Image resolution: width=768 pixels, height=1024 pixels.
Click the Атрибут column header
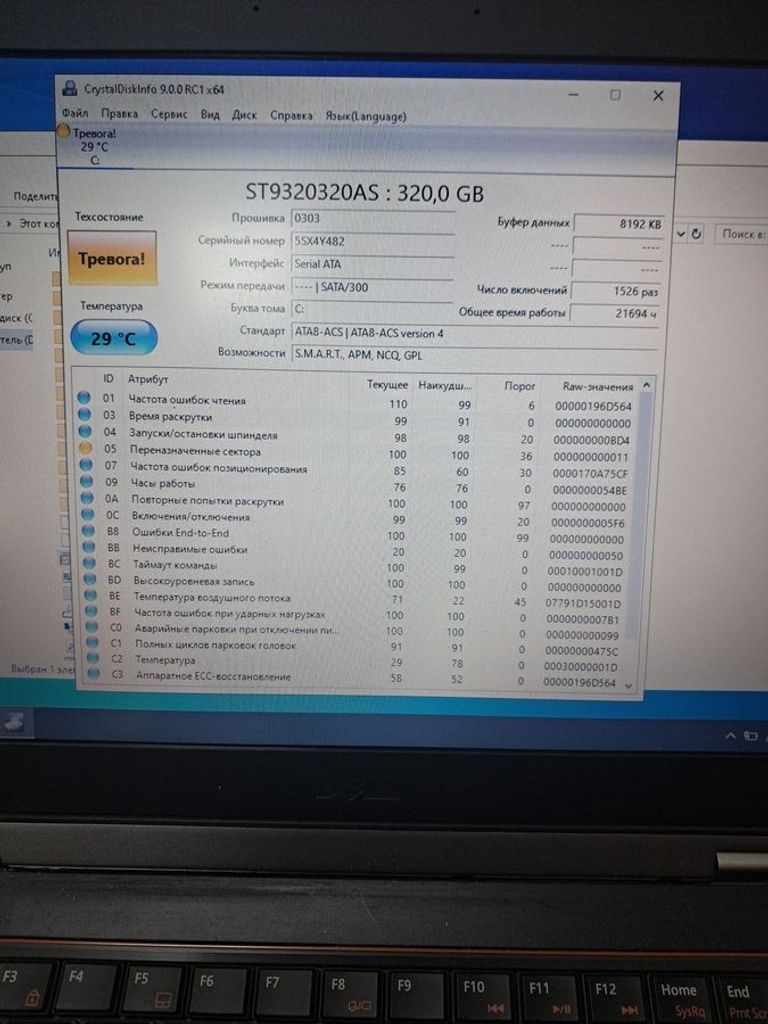click(148, 379)
